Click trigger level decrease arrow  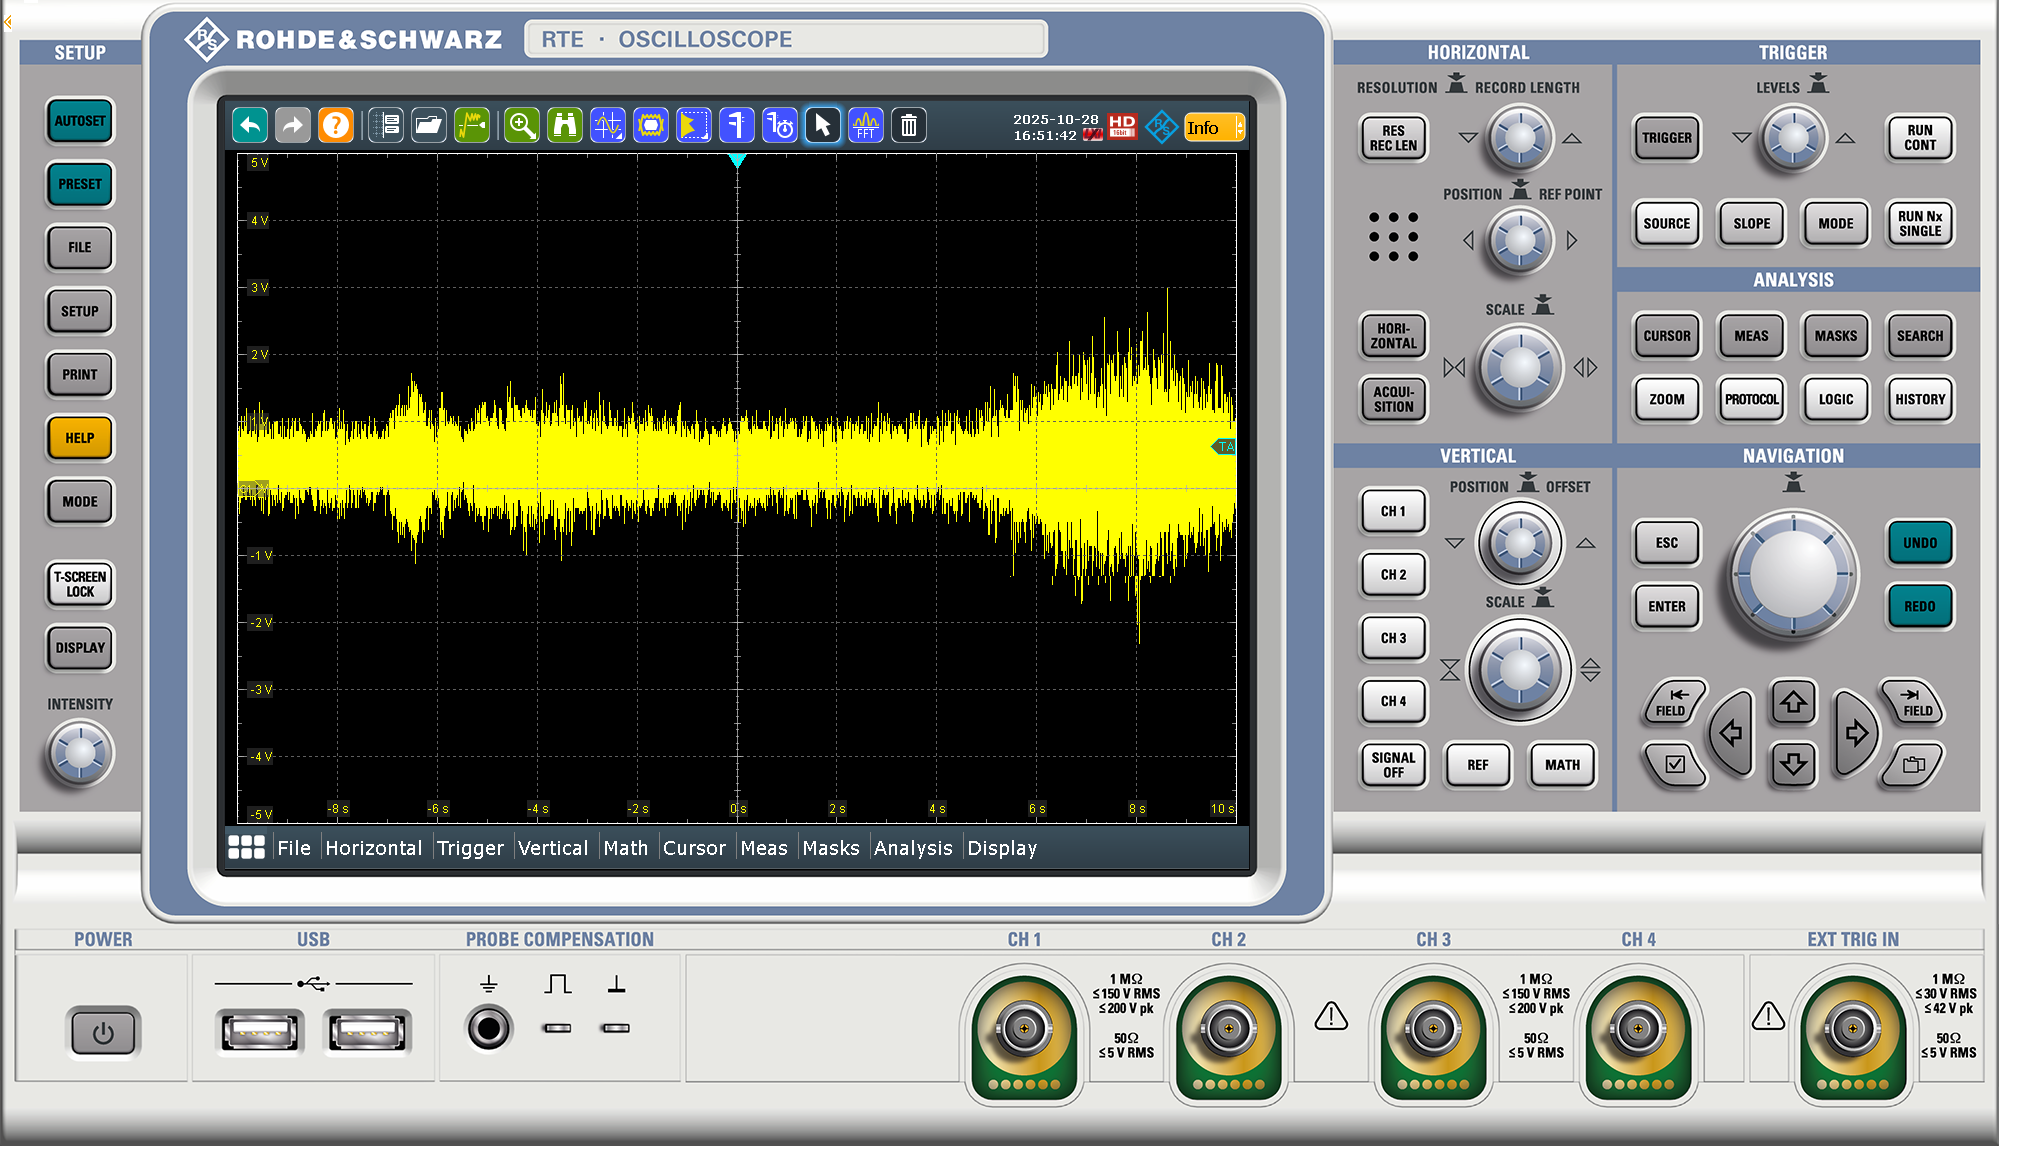tap(1741, 138)
